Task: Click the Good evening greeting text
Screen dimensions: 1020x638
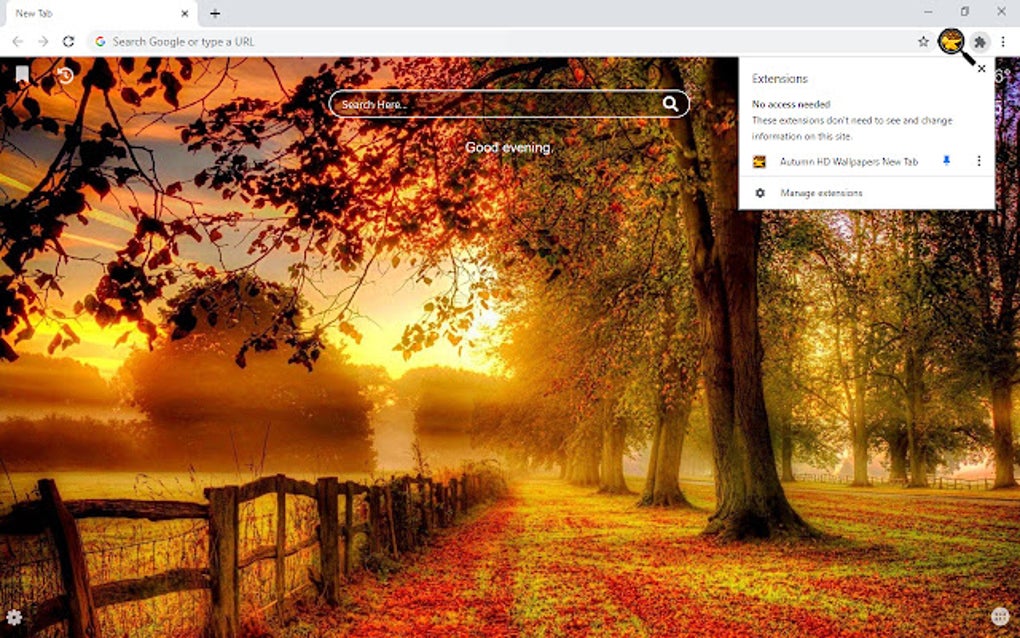Action: coord(509,148)
